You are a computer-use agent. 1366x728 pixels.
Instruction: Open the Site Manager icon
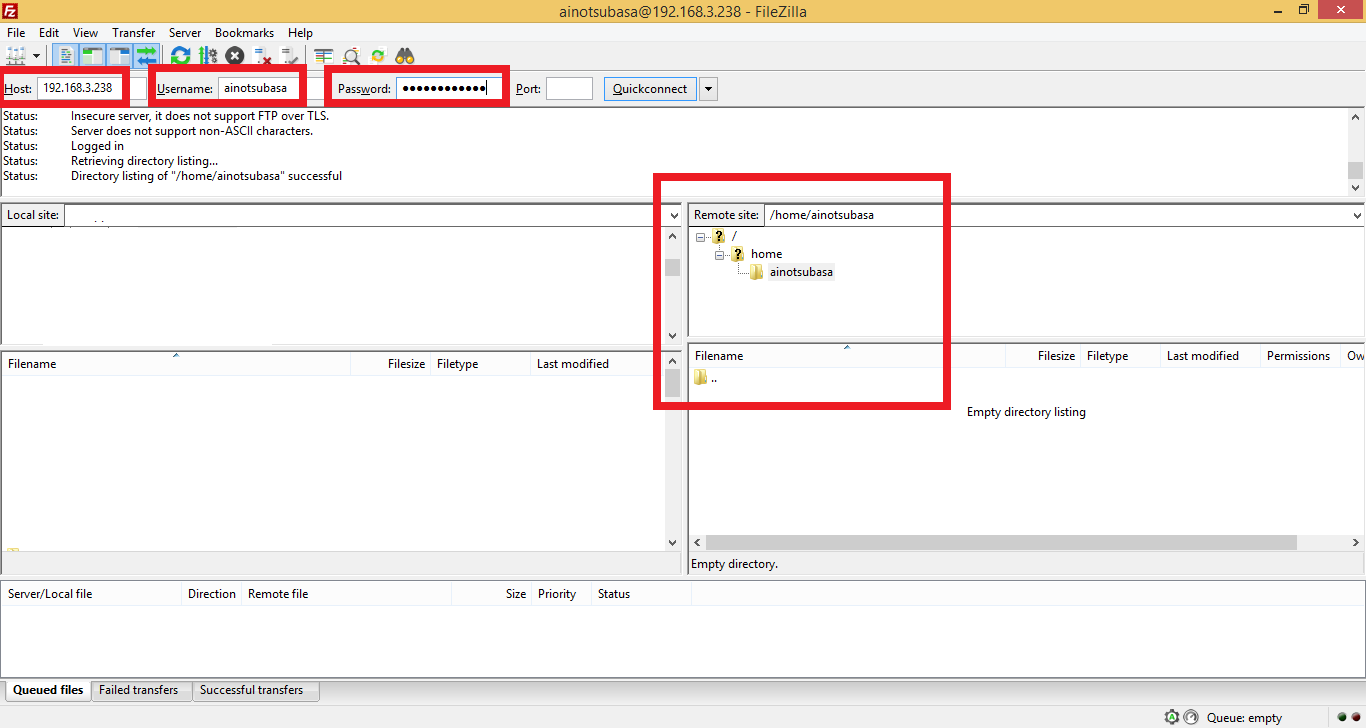[x=17, y=56]
